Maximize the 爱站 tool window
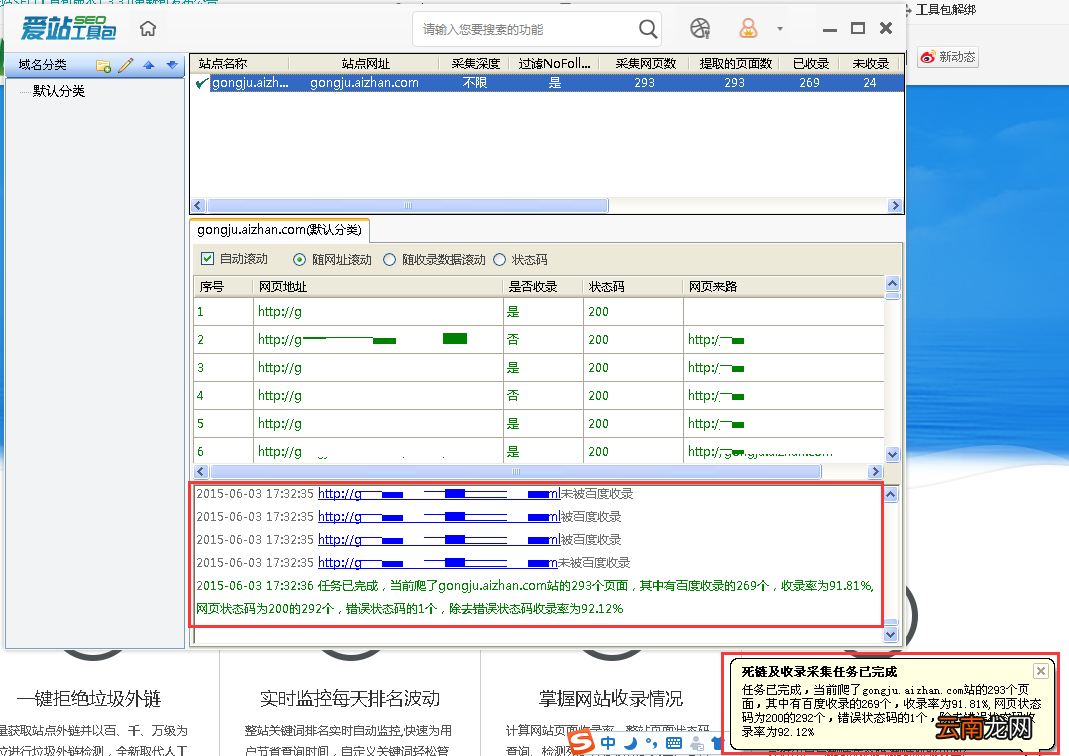This screenshot has width=1069, height=756. click(858, 29)
